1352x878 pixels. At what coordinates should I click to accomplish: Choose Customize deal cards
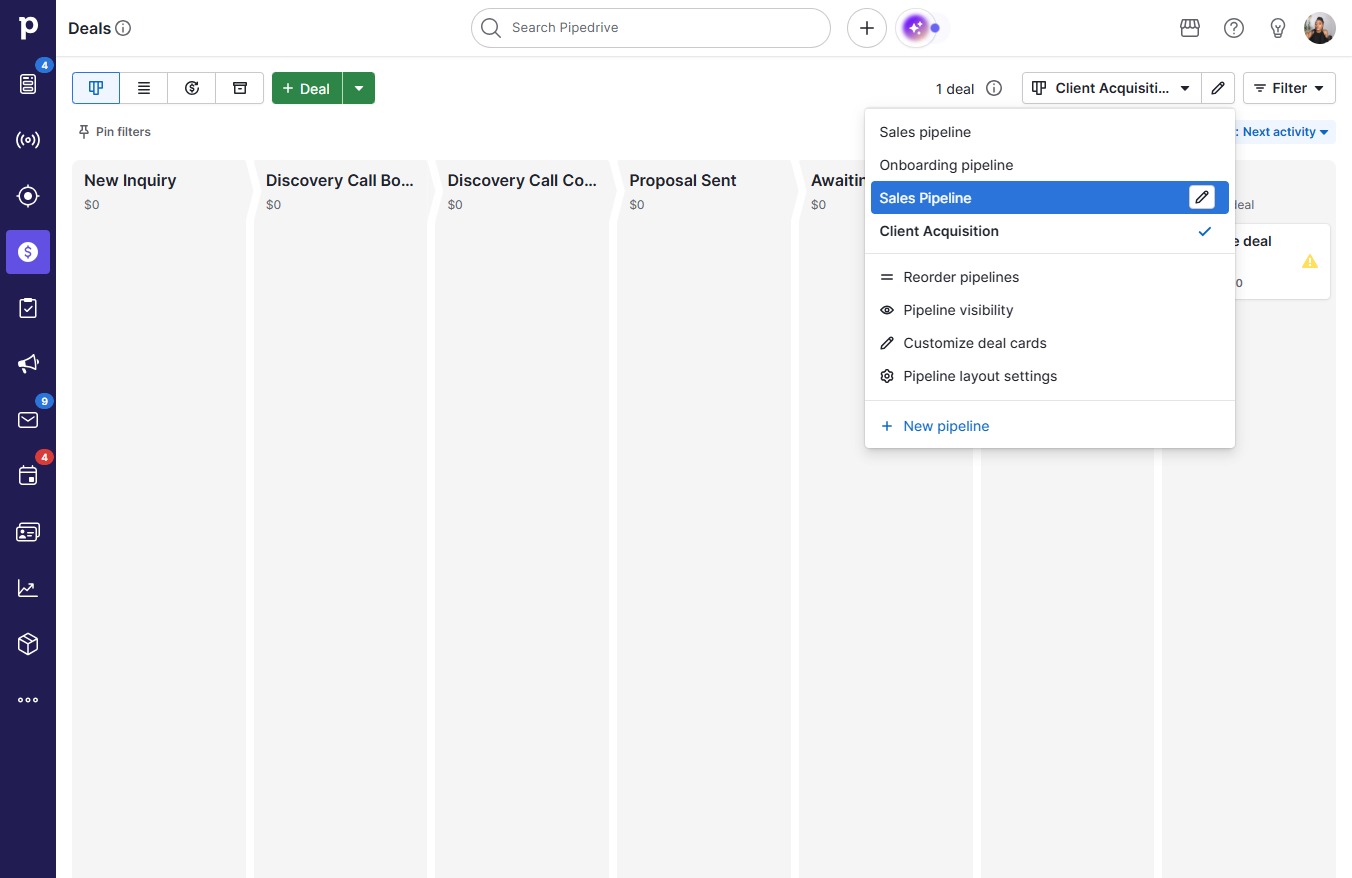coord(1050,343)
